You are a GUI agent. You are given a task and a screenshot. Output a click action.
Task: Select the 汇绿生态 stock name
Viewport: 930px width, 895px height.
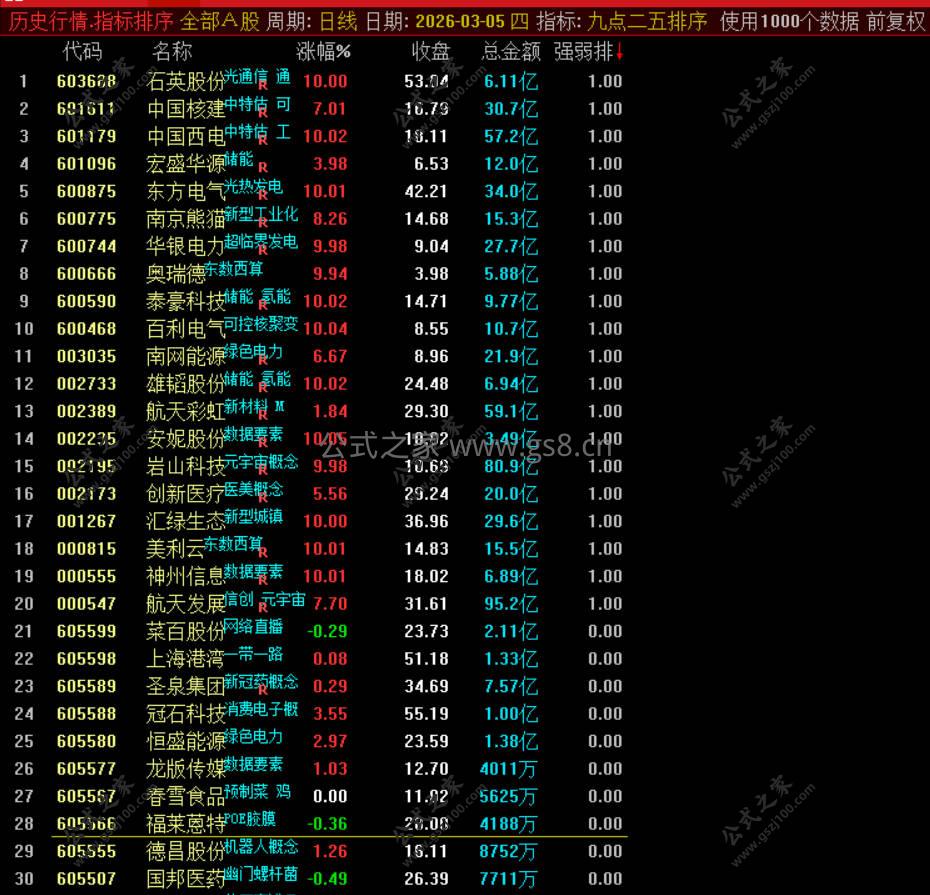tap(186, 521)
